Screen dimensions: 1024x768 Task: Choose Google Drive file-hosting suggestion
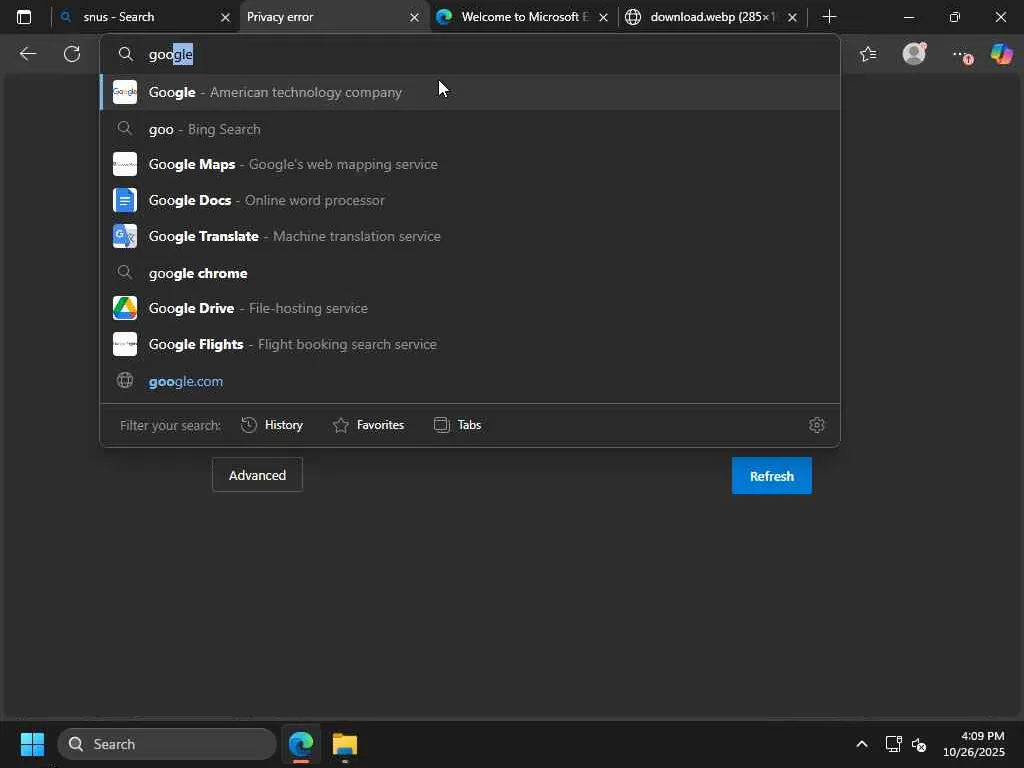pos(470,308)
